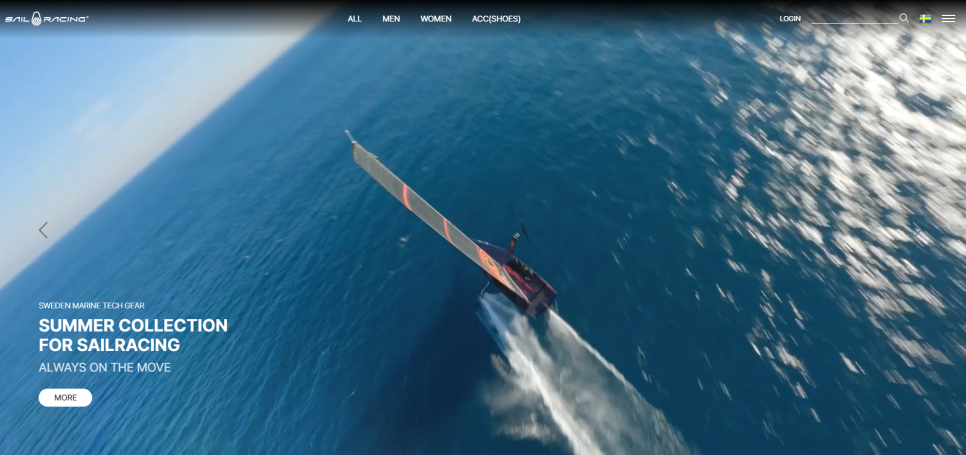
Task: Focus the search input field
Action: [x=854, y=18]
